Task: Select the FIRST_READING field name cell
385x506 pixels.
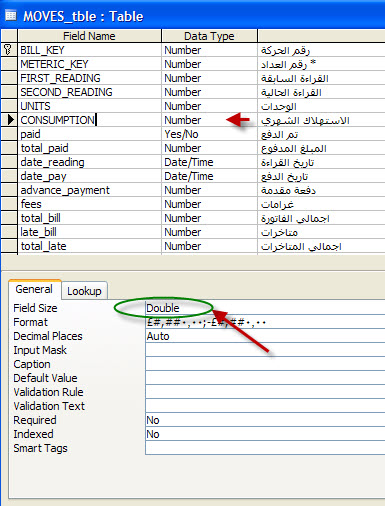Action: 90,78
